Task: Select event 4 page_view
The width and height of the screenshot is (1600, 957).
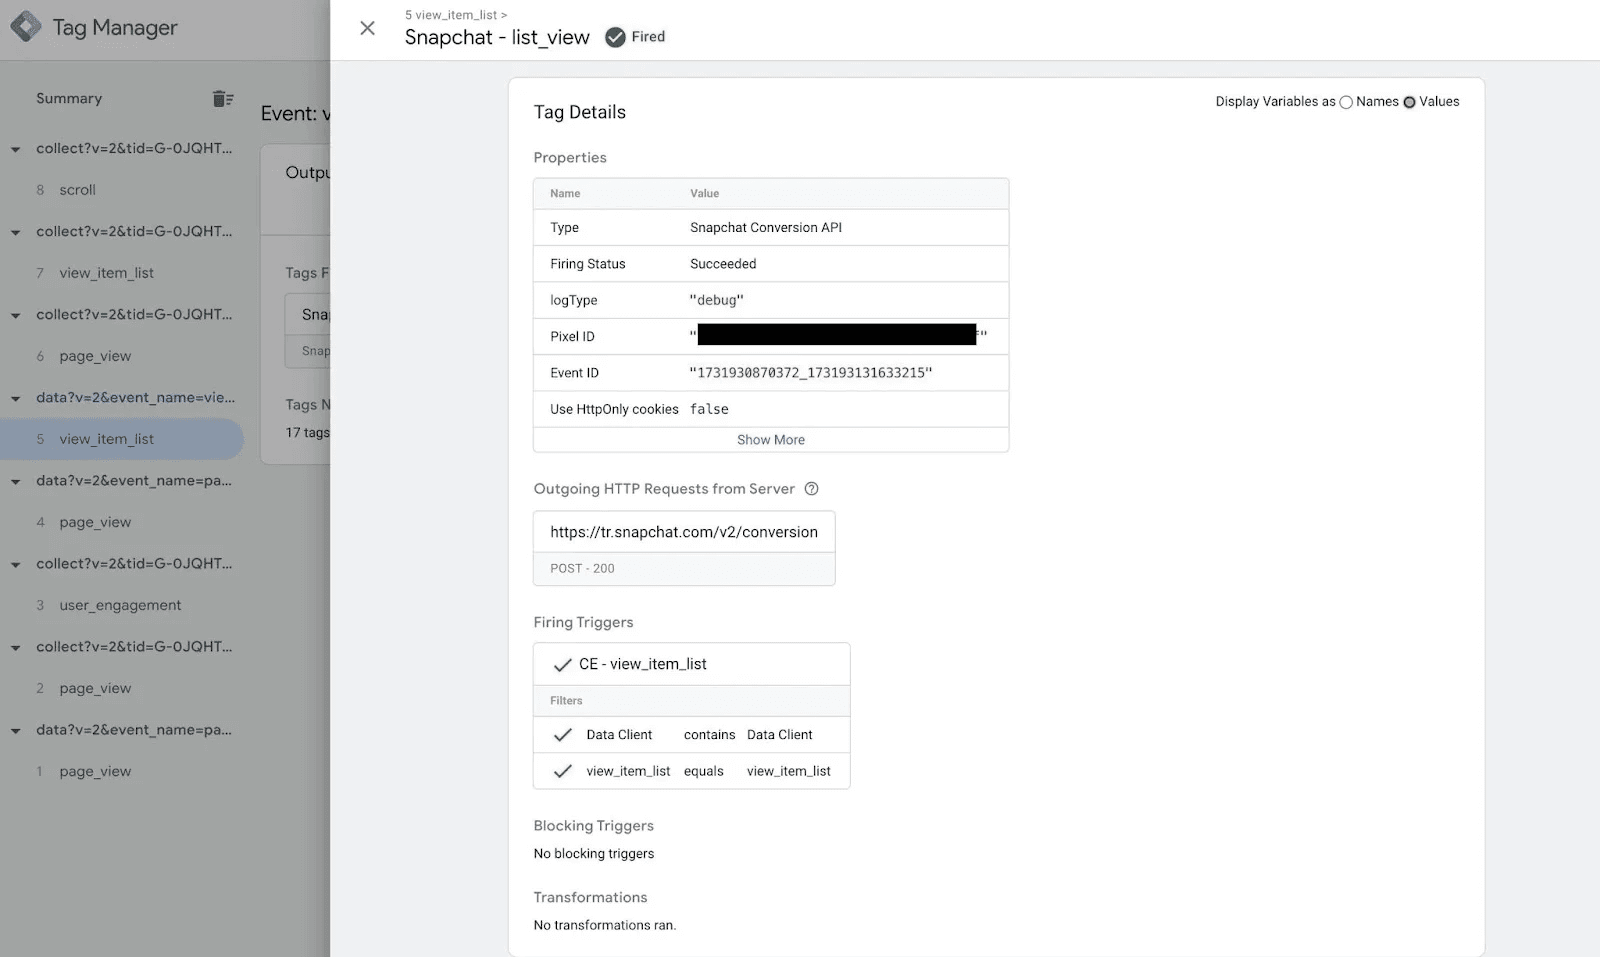Action: click(x=122, y=522)
